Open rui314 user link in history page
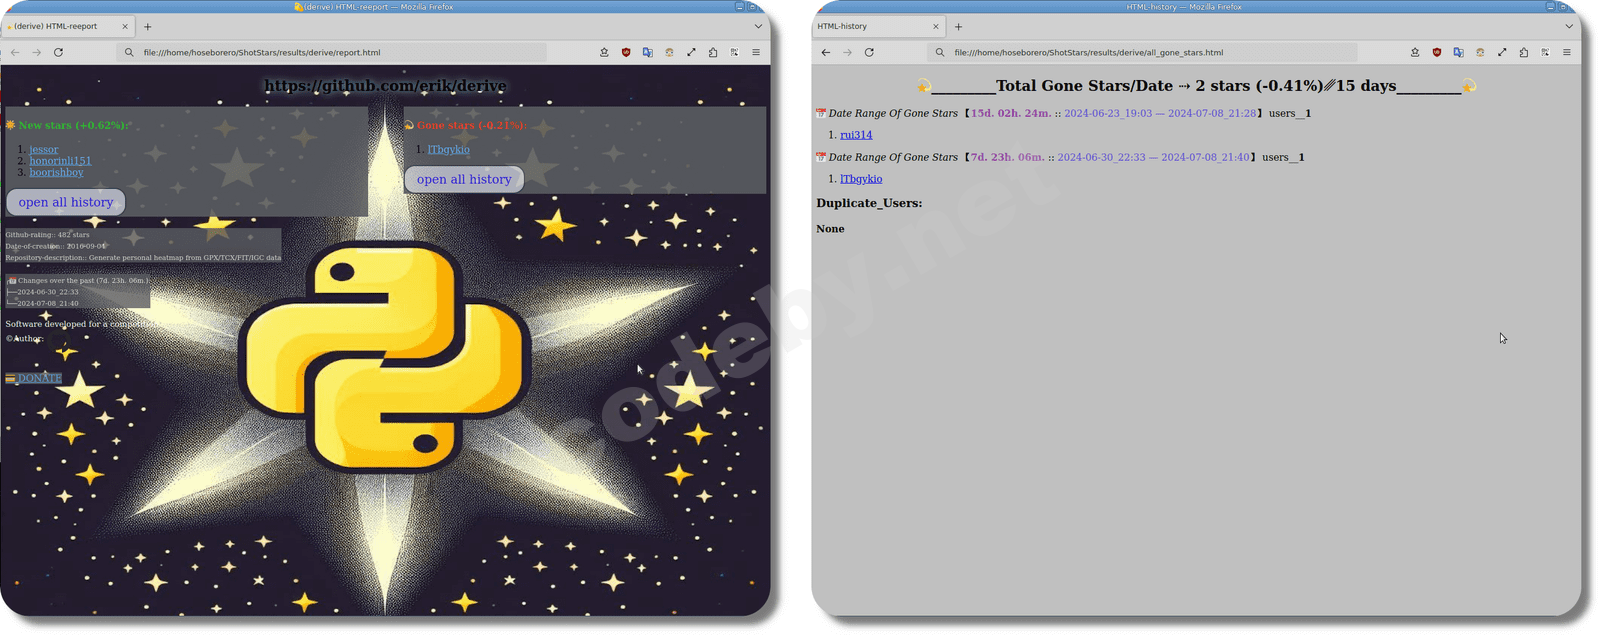 [856, 135]
